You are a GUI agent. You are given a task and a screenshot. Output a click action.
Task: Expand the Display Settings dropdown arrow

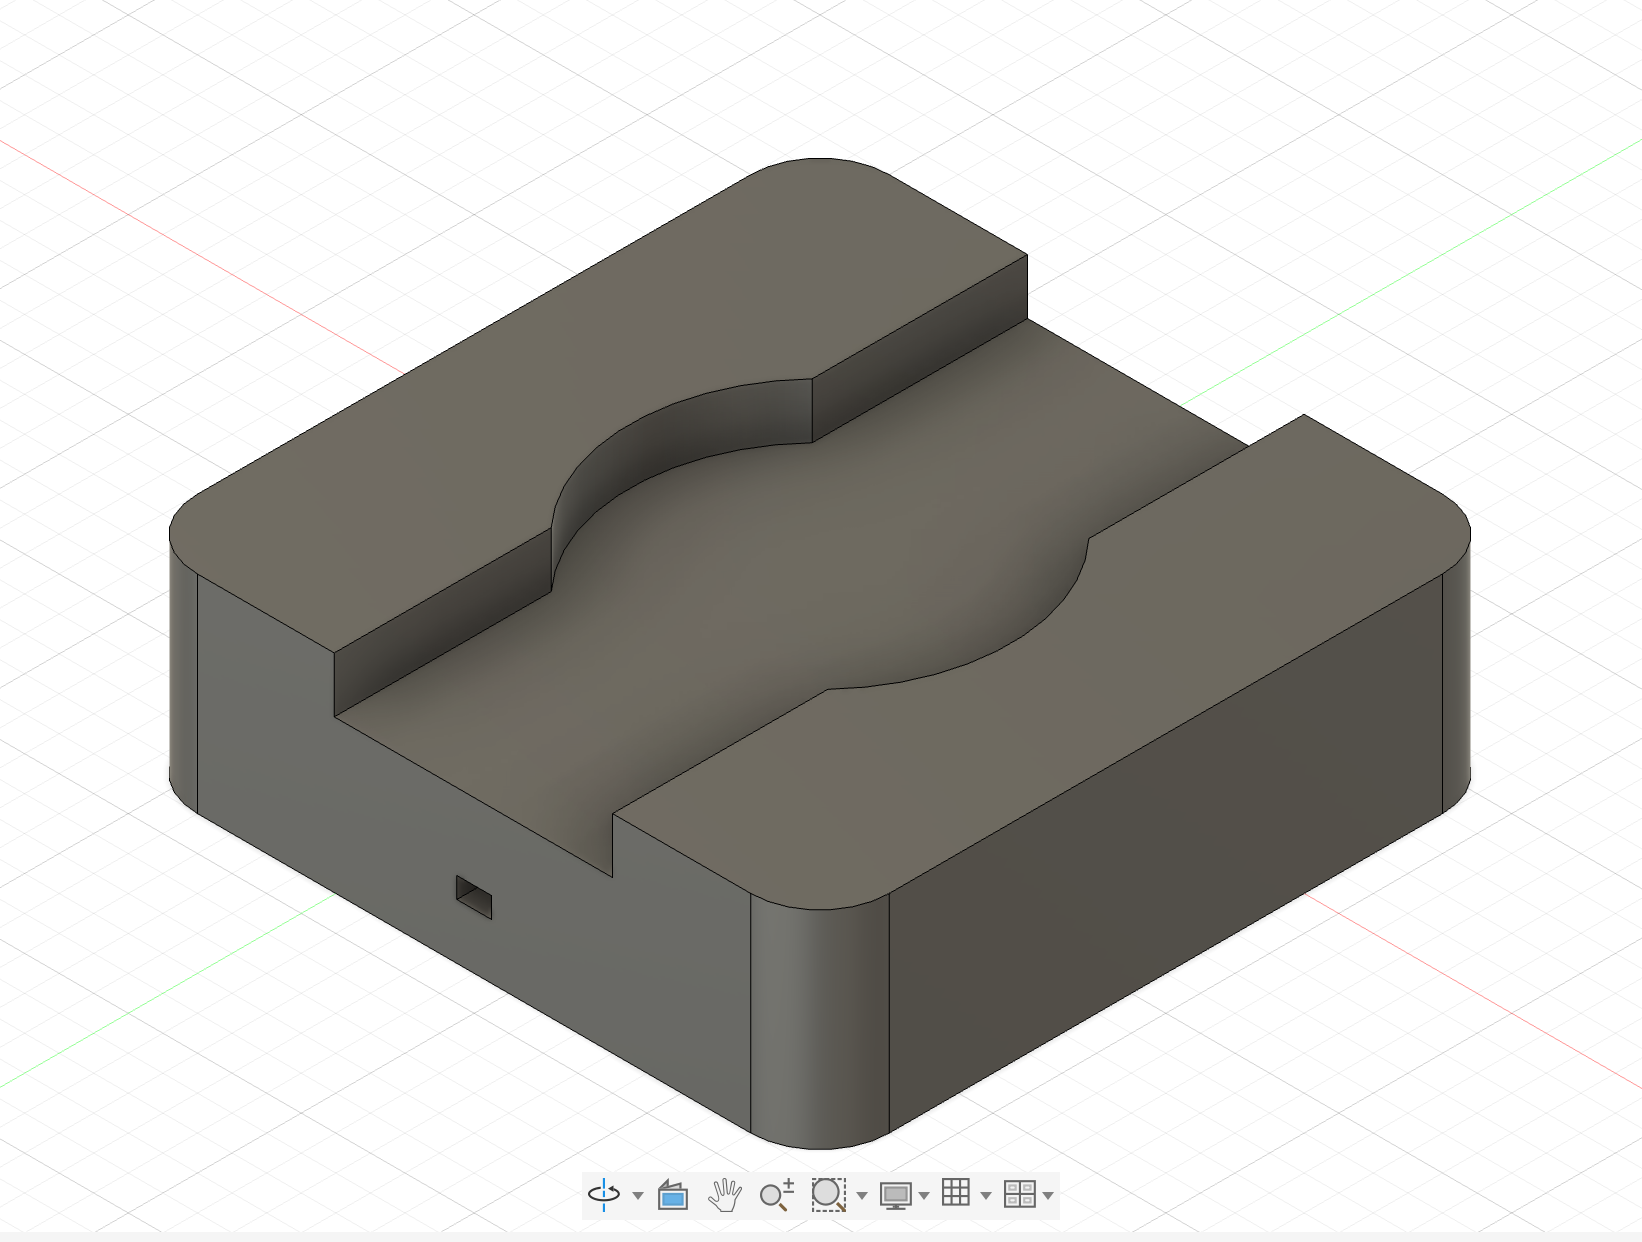point(924,1196)
